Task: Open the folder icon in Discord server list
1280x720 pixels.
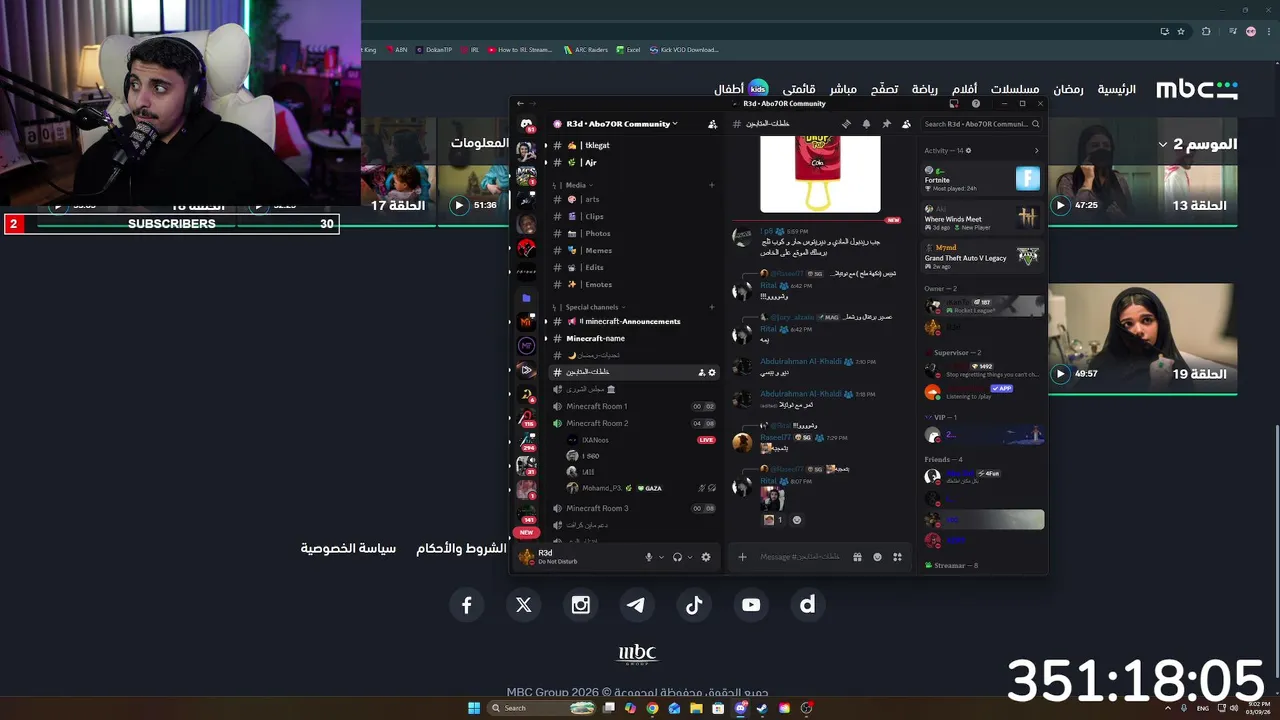Action: (526, 298)
